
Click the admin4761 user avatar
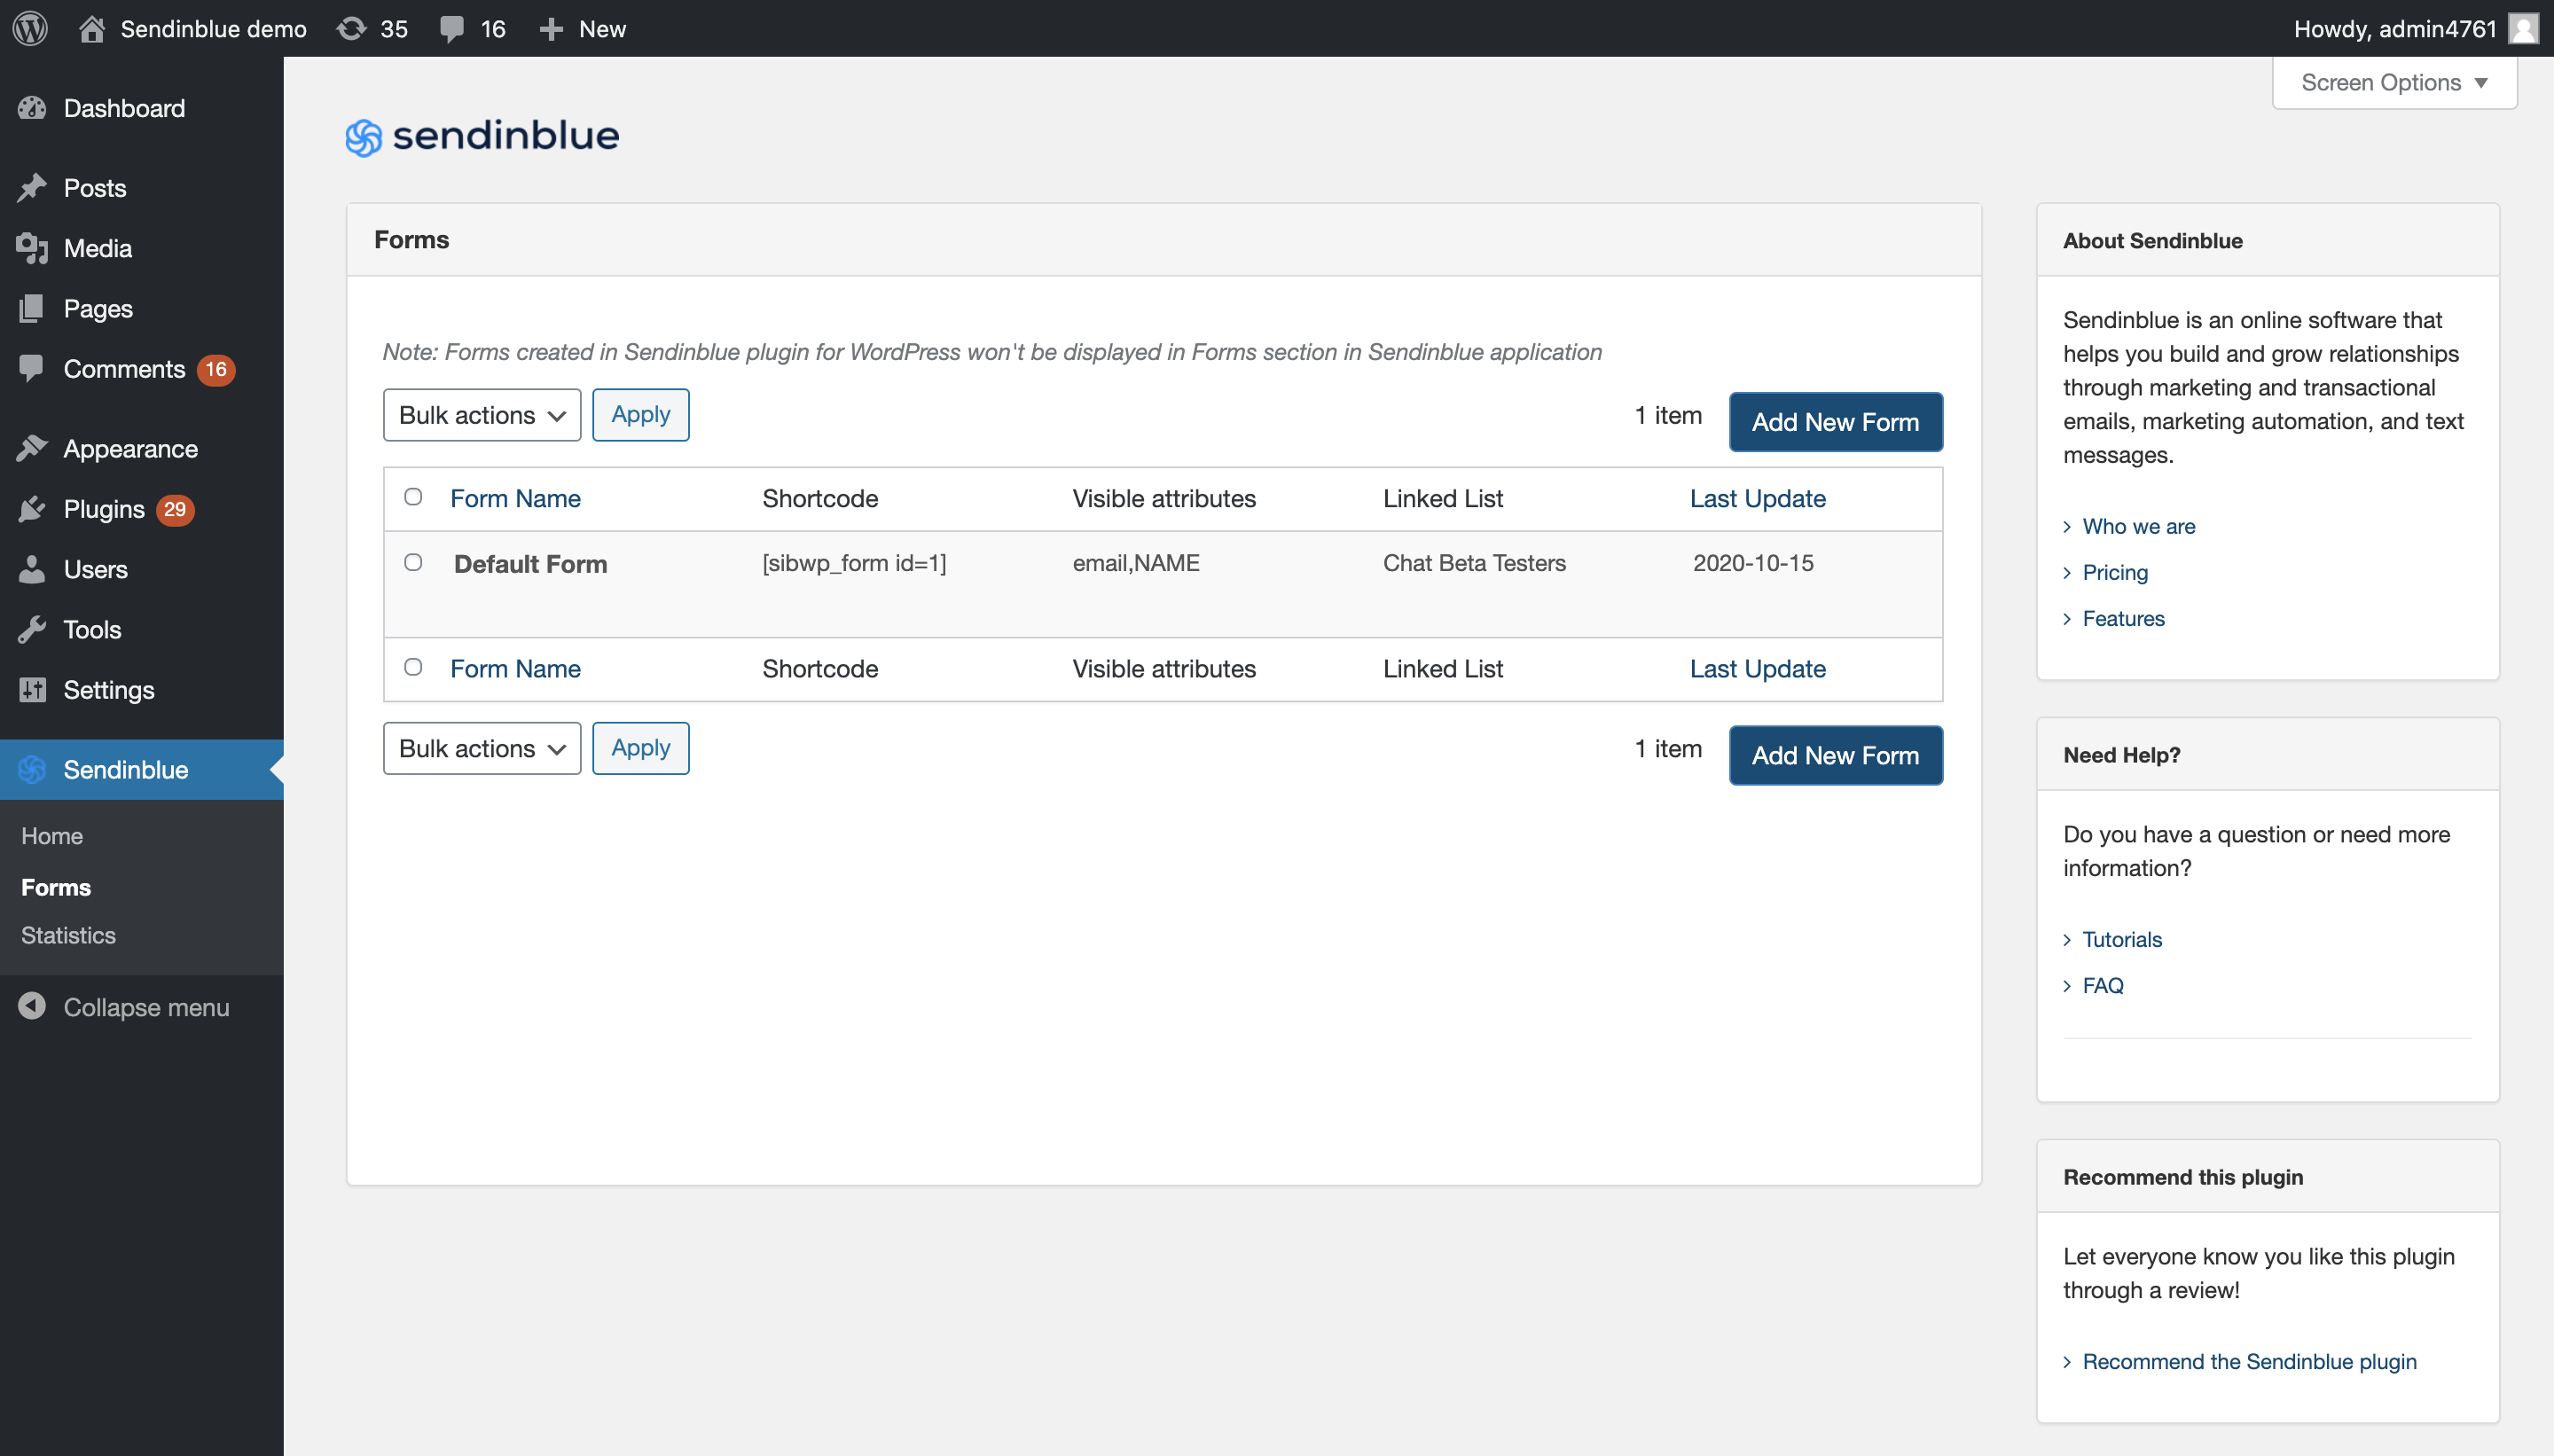[2523, 28]
